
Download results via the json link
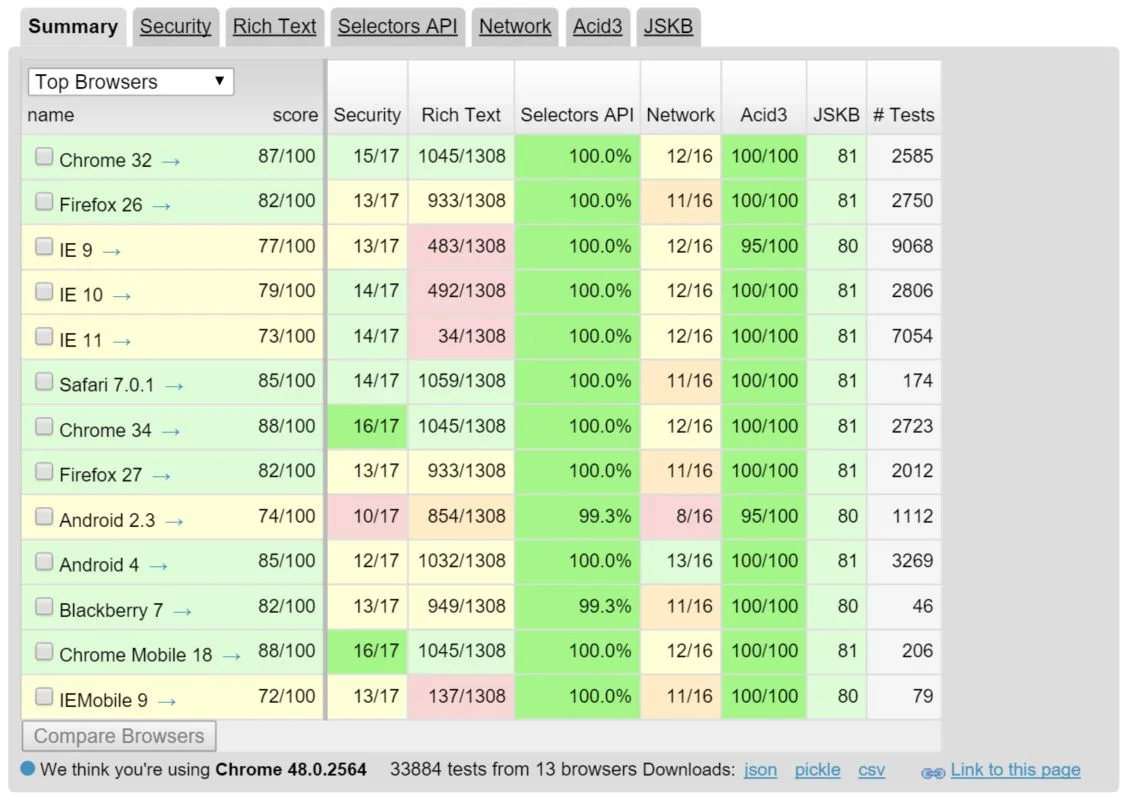(x=760, y=770)
